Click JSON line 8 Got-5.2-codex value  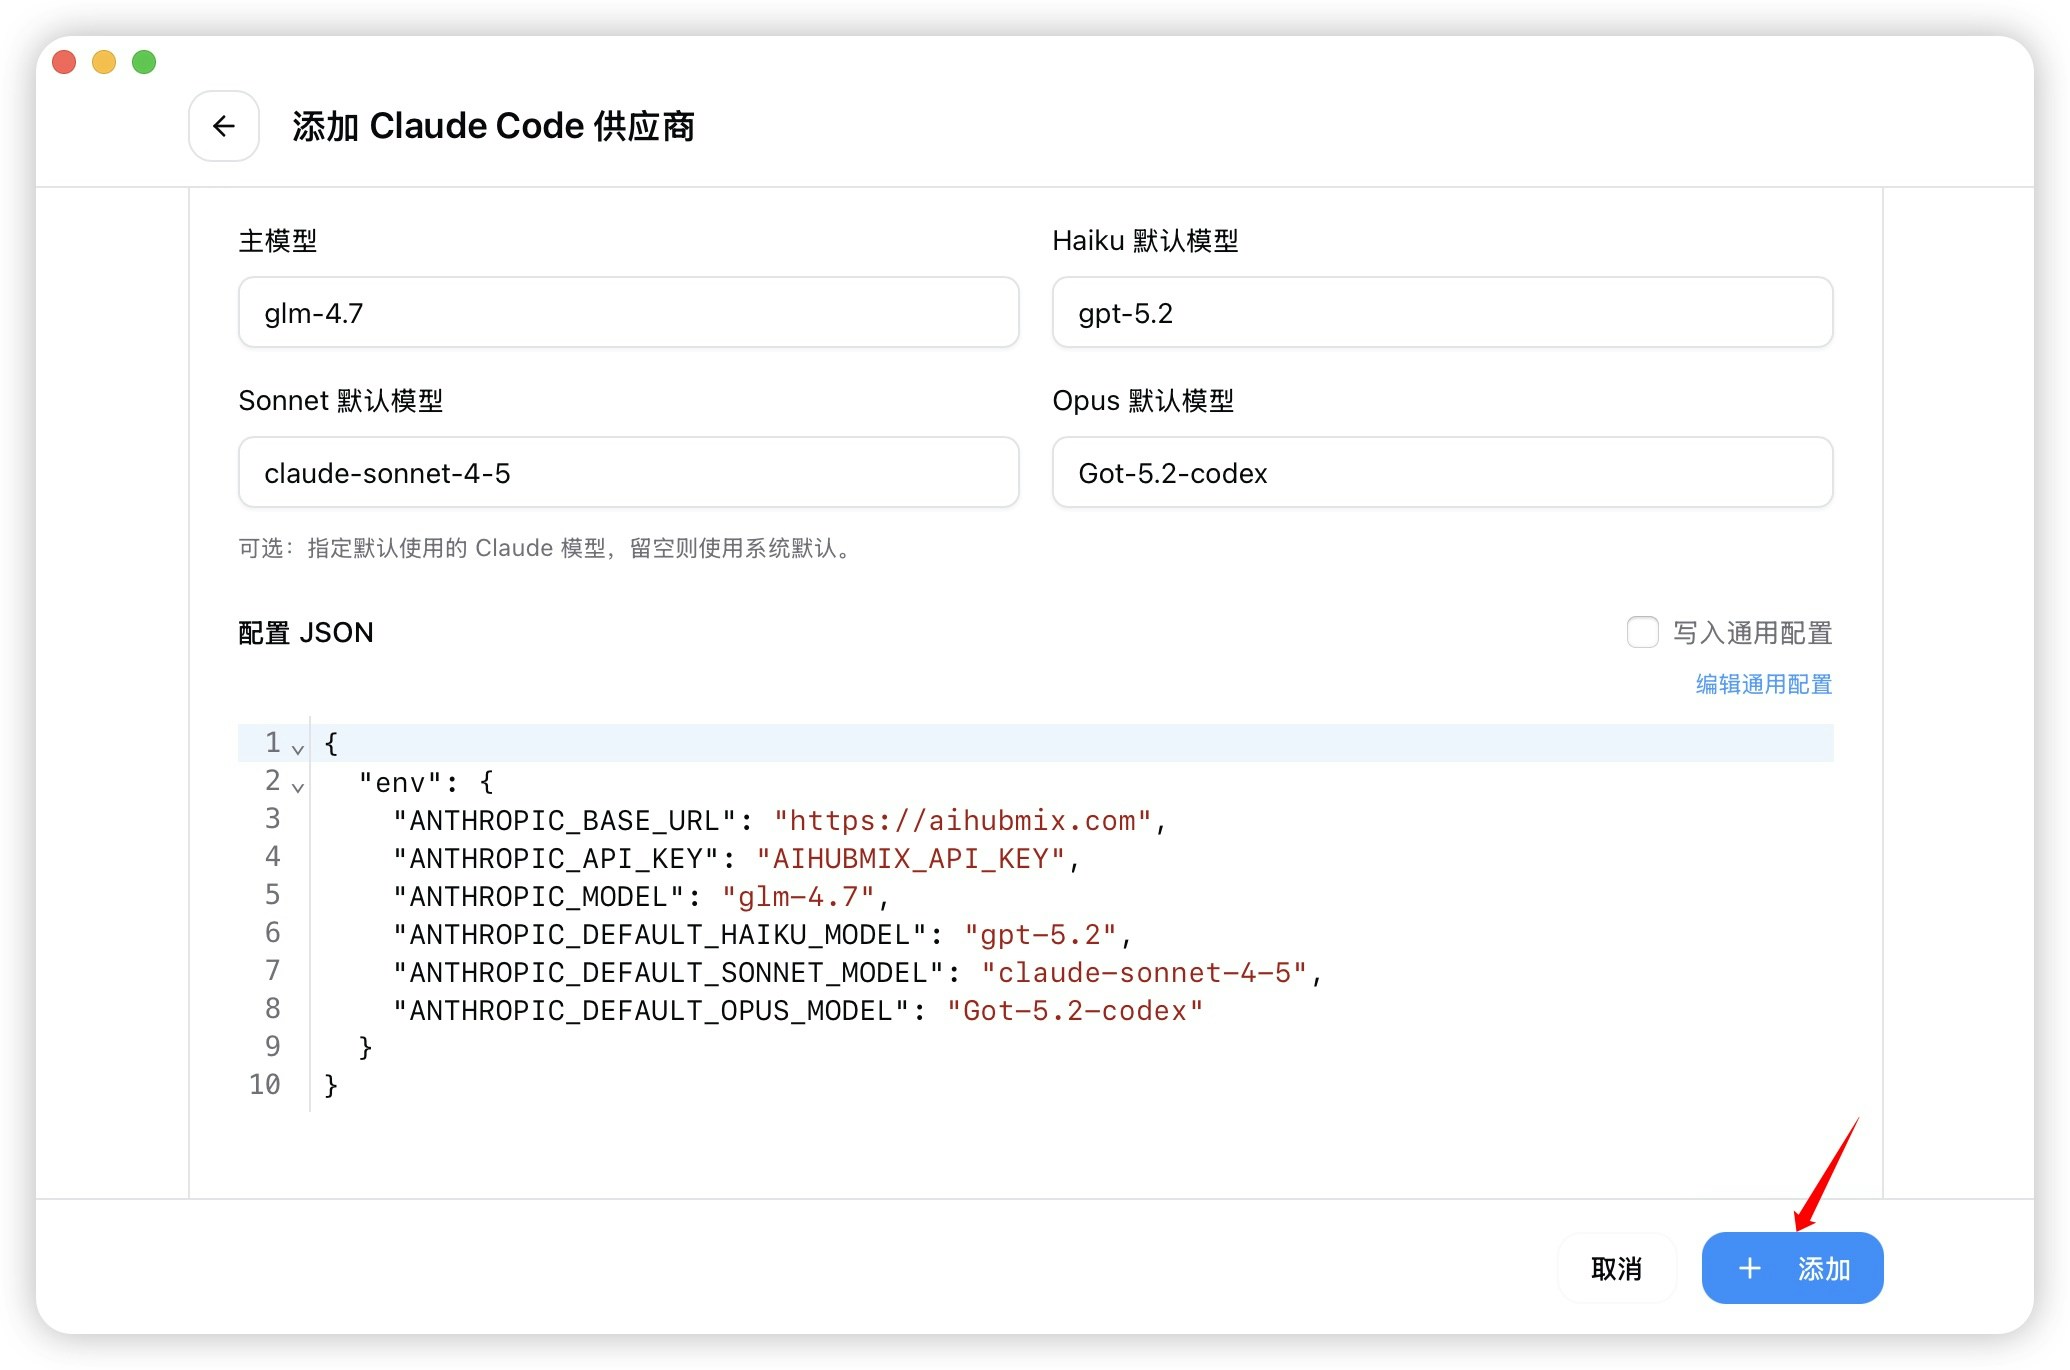point(1074,1011)
